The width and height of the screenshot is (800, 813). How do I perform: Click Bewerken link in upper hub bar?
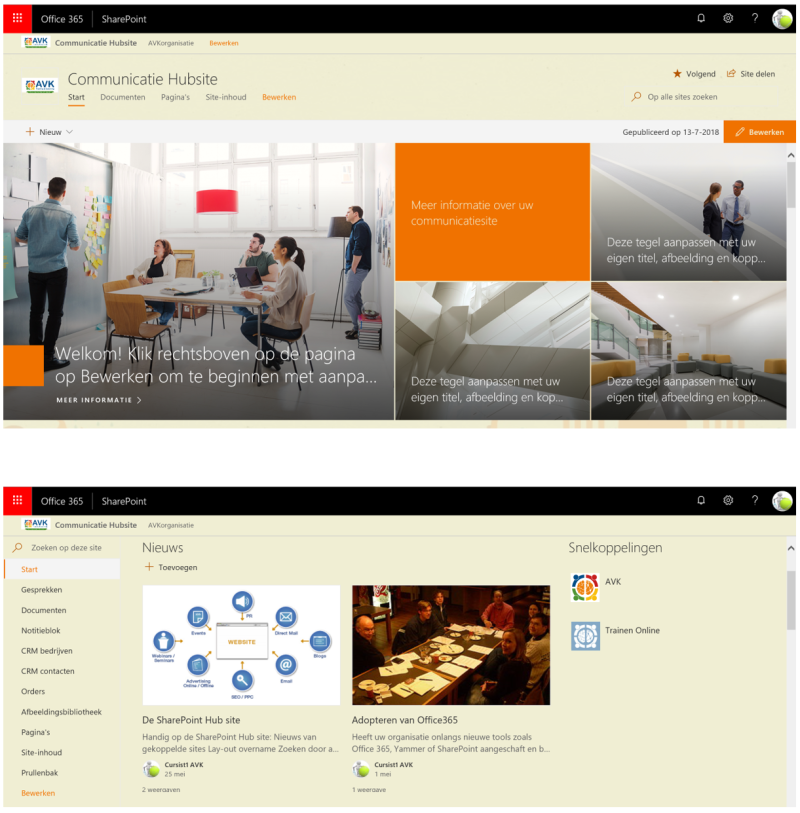pyautogui.click(x=224, y=43)
